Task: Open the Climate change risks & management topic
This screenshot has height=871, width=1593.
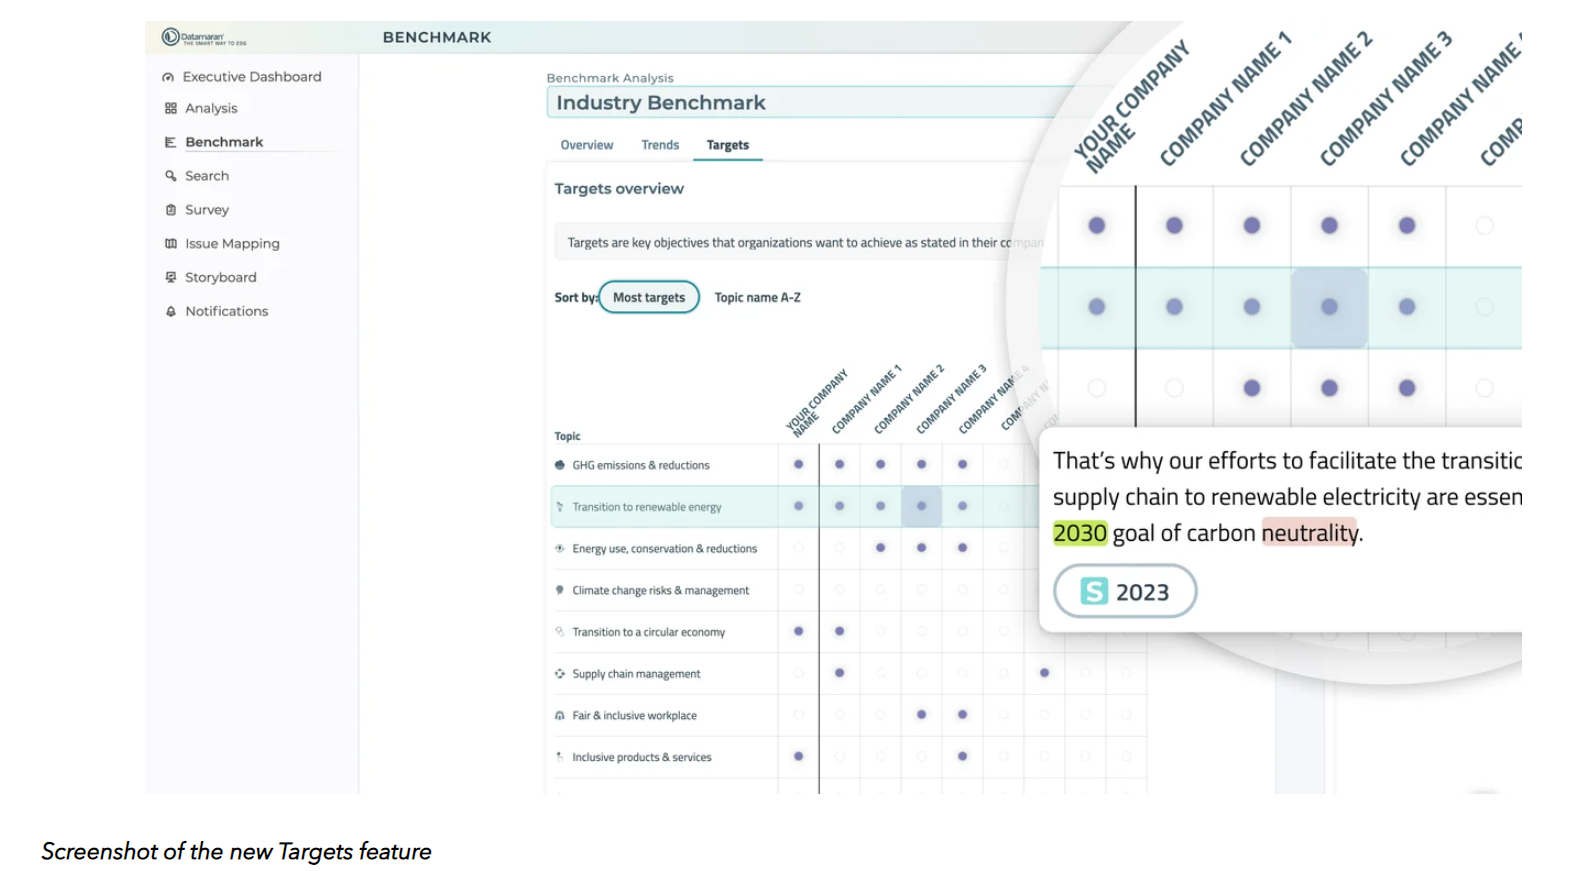Action: (660, 591)
